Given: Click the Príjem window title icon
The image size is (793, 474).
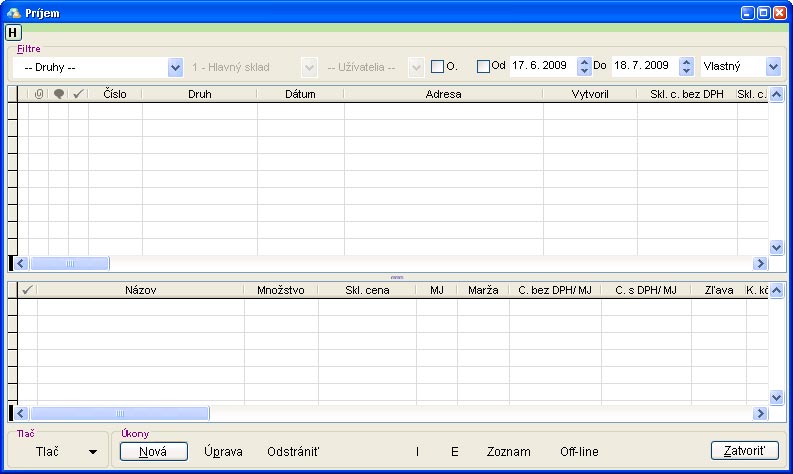Looking at the screenshot, I should coord(12,11).
